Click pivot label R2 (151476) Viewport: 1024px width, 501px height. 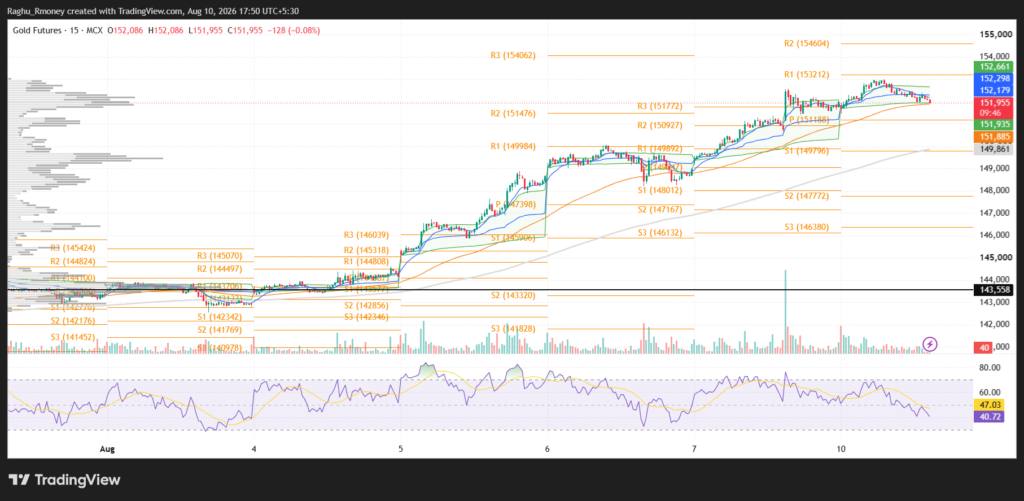pyautogui.click(x=513, y=113)
